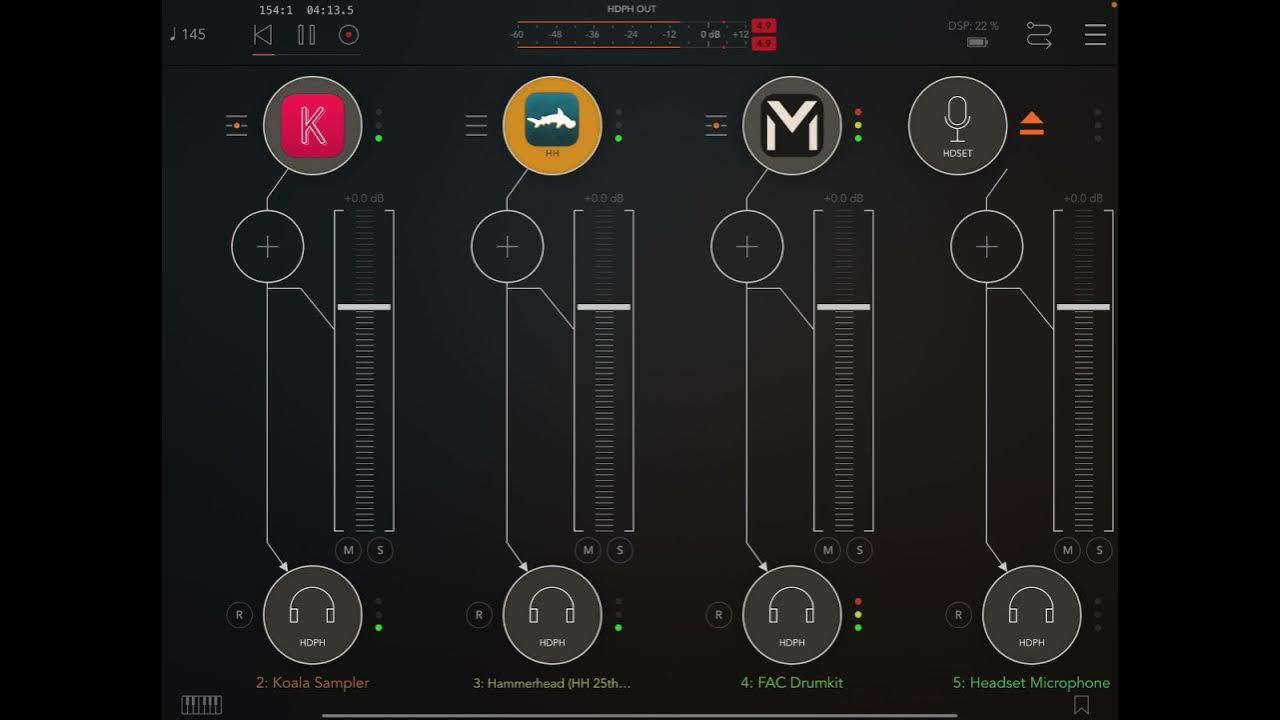This screenshot has height=720, width=1280.
Task: Click the Koala Sampler volume fader handle
Action: [364, 307]
